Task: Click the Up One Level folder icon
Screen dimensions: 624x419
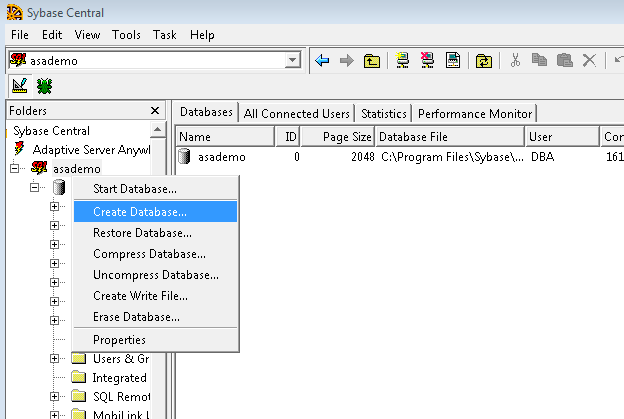Action: click(372, 60)
